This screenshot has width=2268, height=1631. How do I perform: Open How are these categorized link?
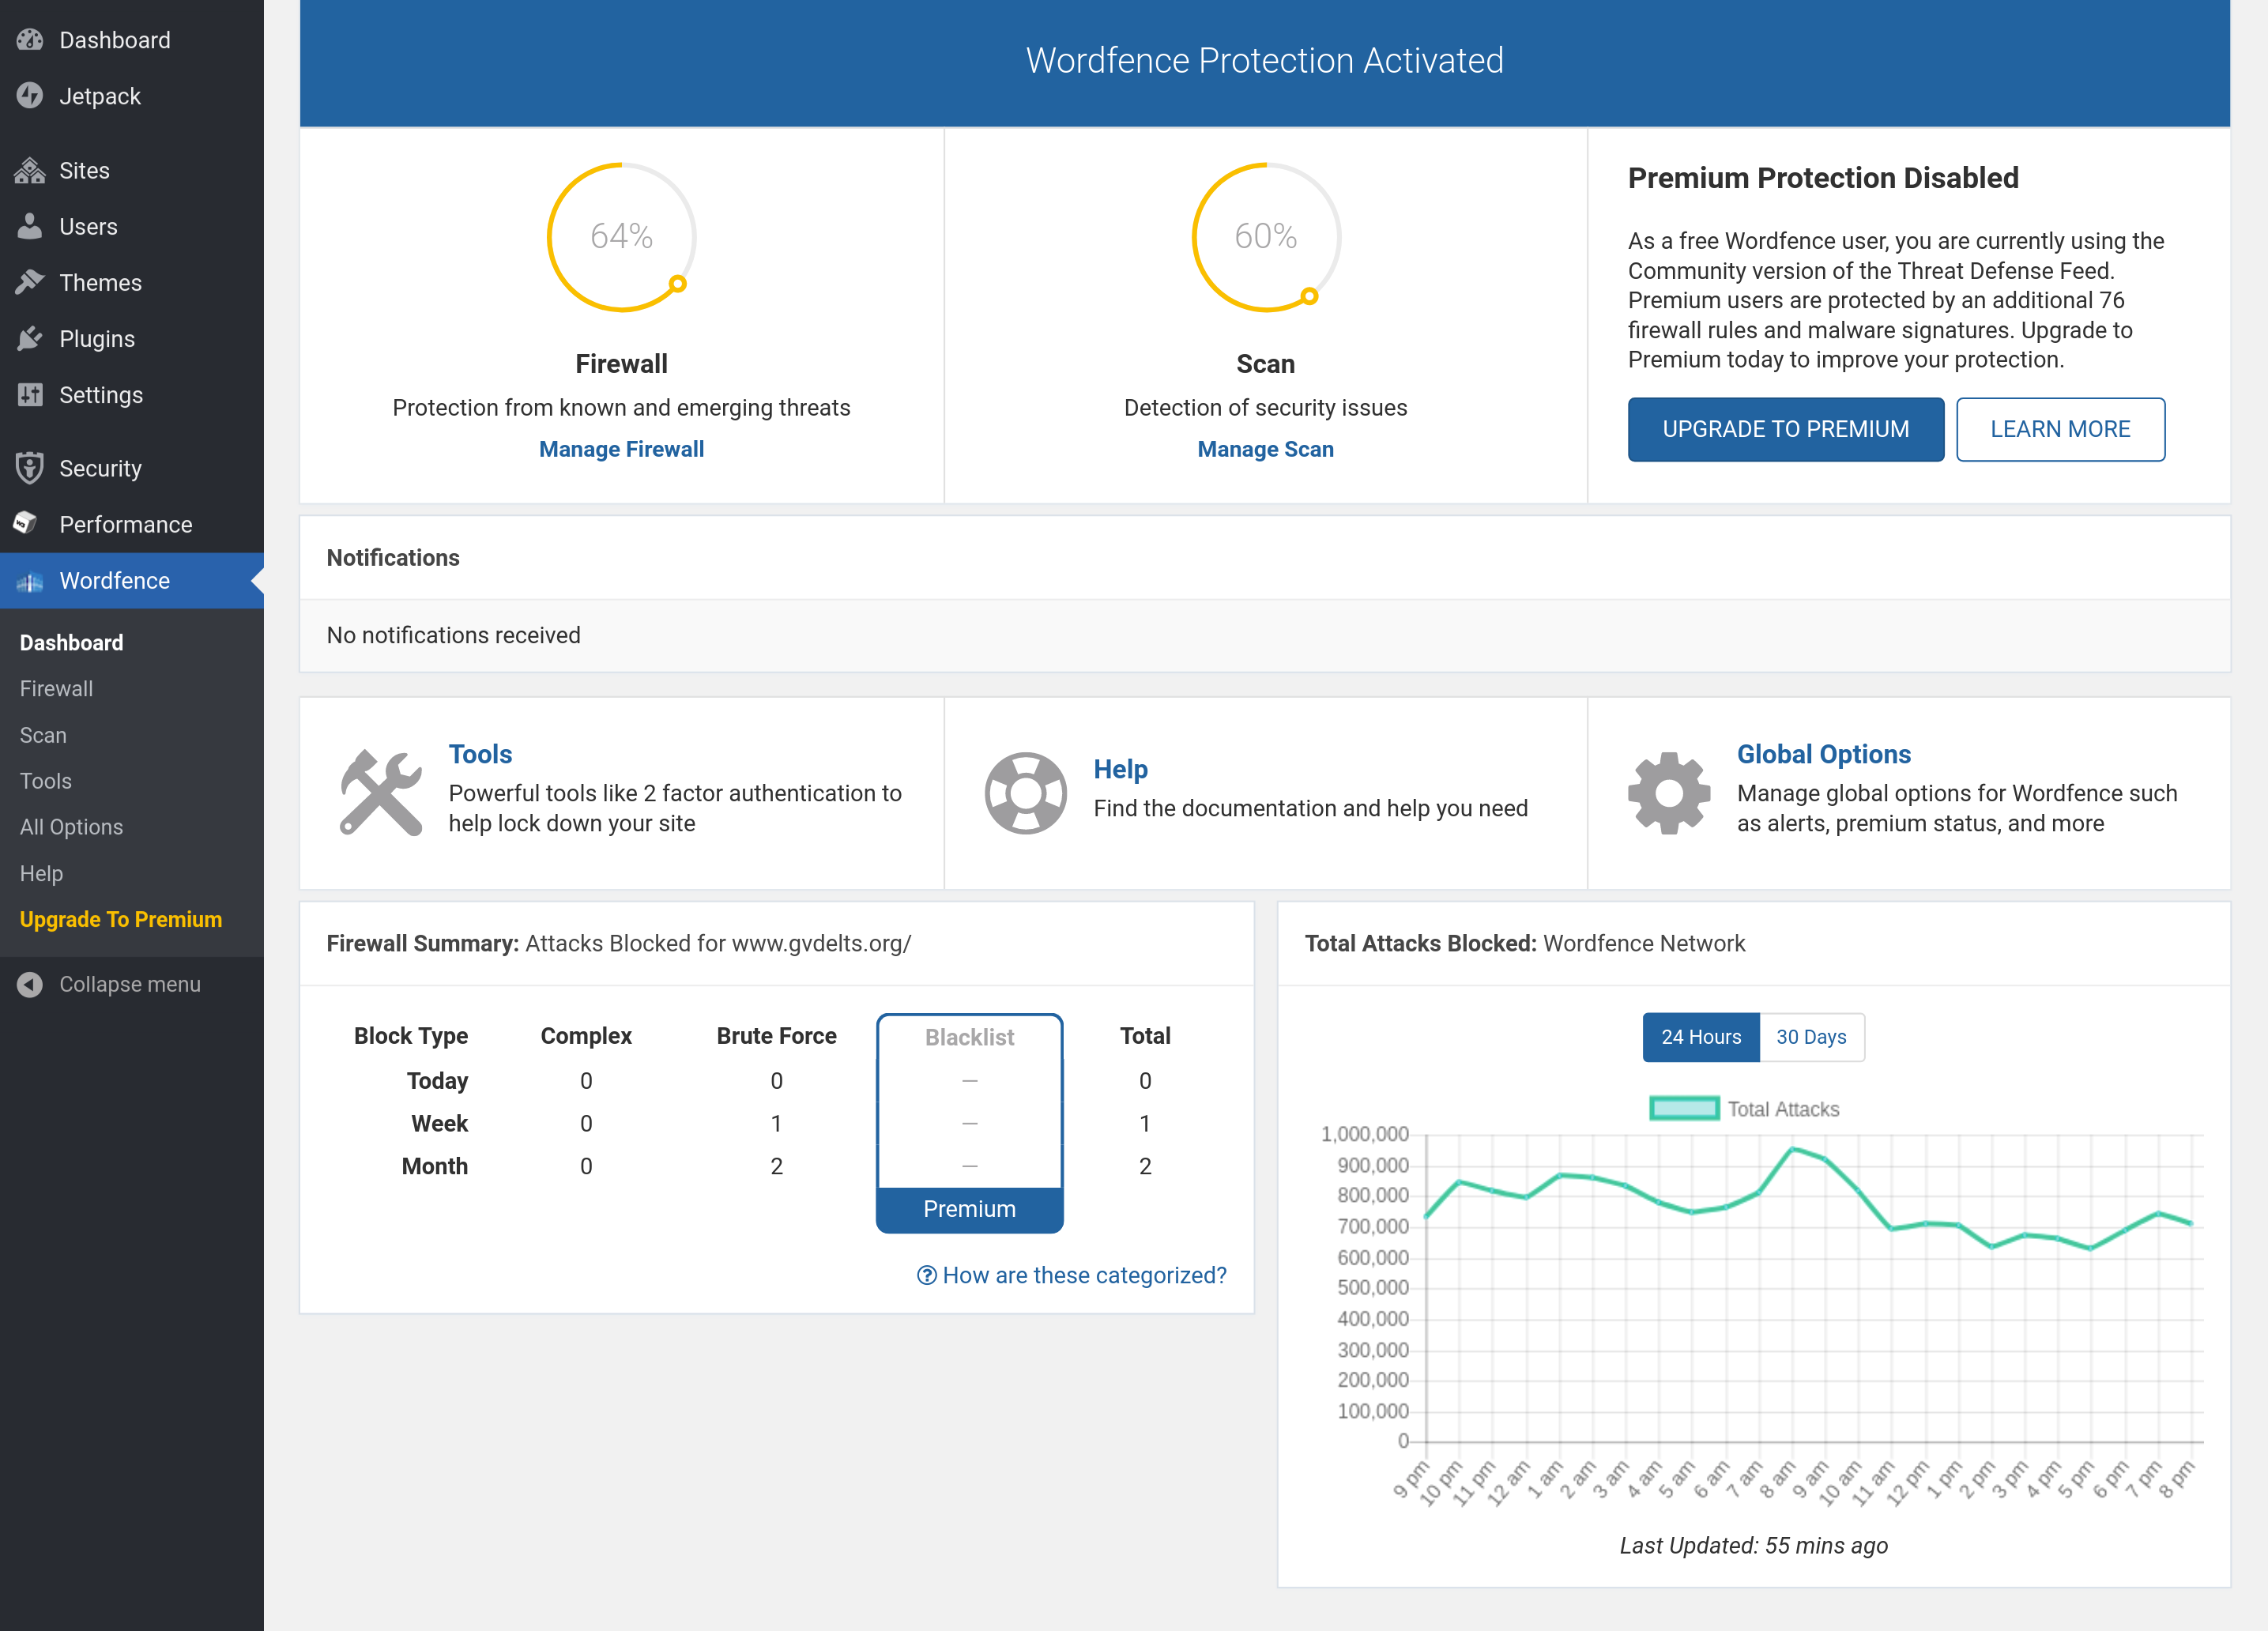pyautogui.click(x=1072, y=1275)
